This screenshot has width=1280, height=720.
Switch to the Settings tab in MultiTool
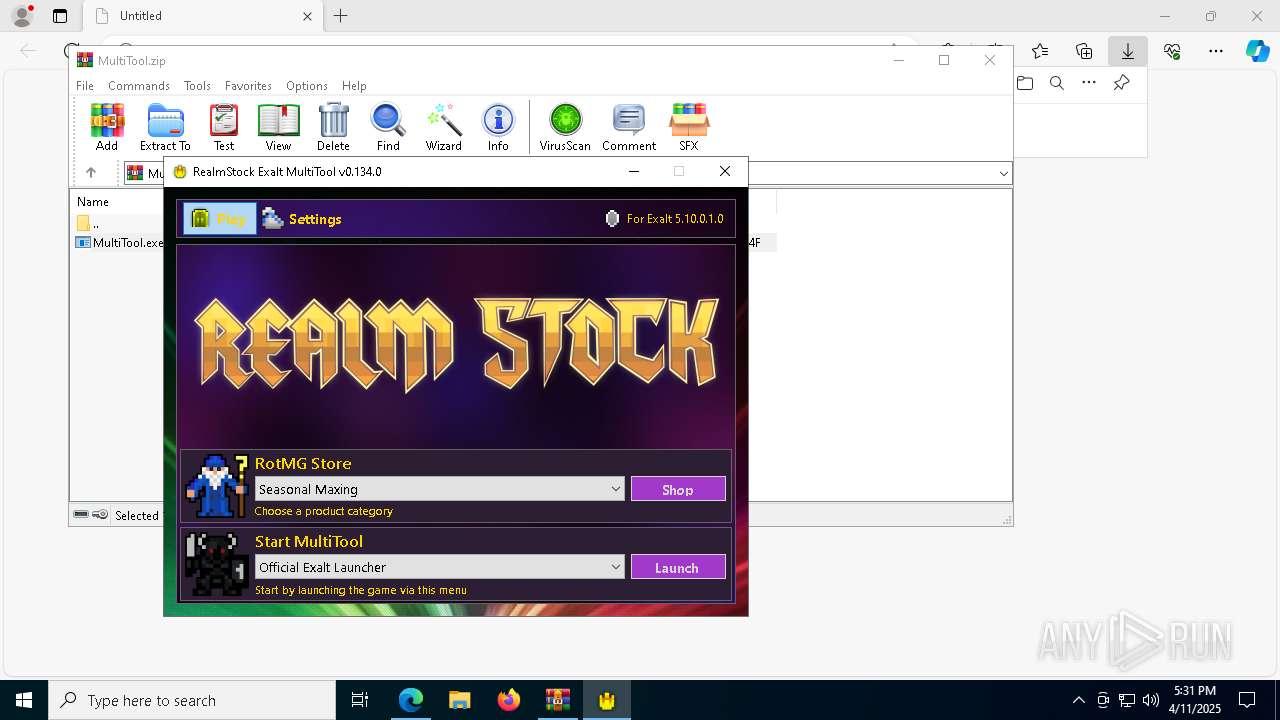[301, 219]
